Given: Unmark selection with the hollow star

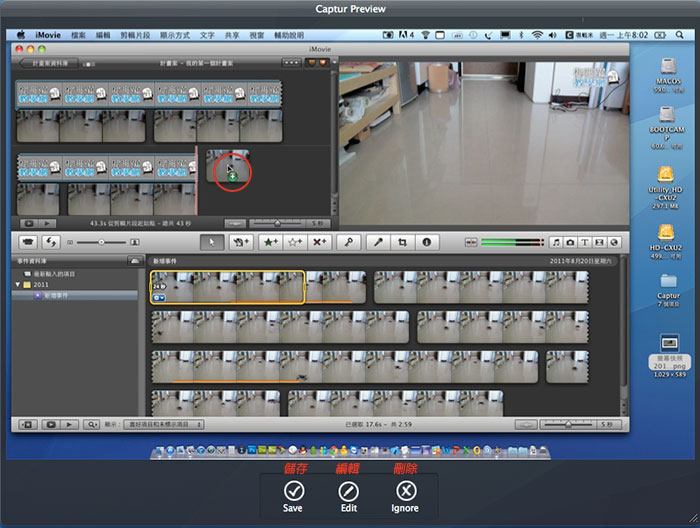Looking at the screenshot, I should coord(295,242).
